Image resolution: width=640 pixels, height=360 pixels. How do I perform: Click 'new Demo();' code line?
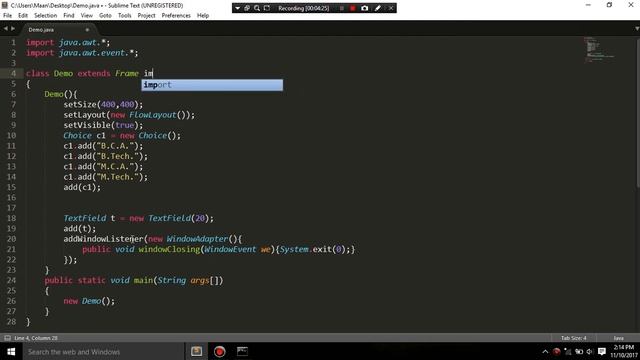tap(89, 301)
